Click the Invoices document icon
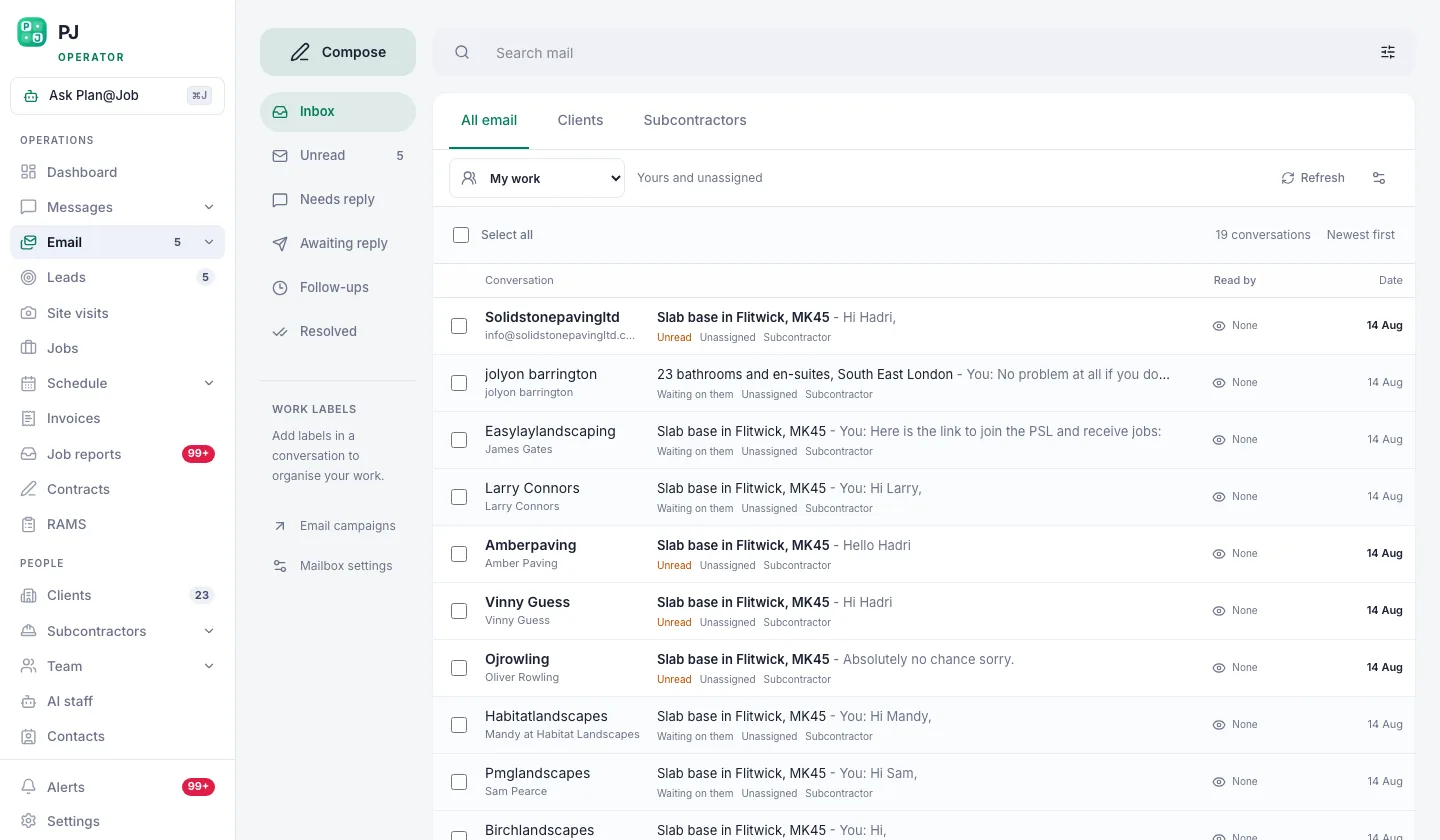Screen dimensions: 1440x840 (28, 418)
